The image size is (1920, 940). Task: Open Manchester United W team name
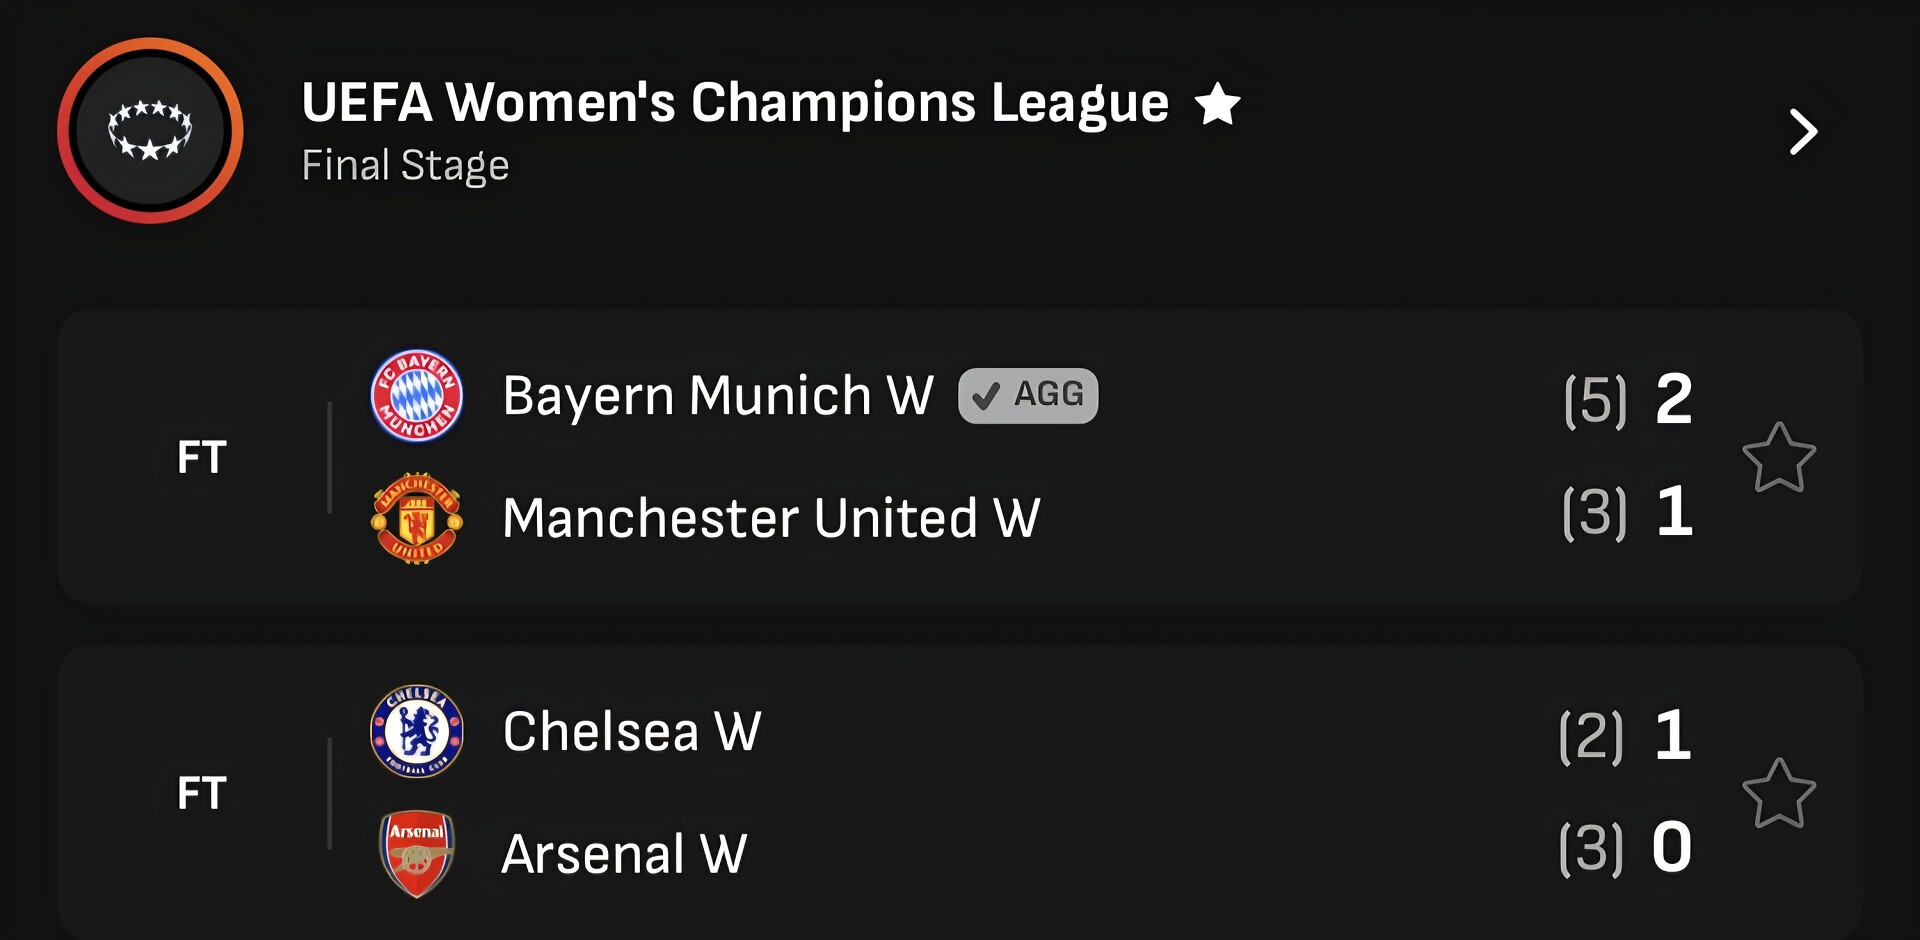[x=771, y=518]
